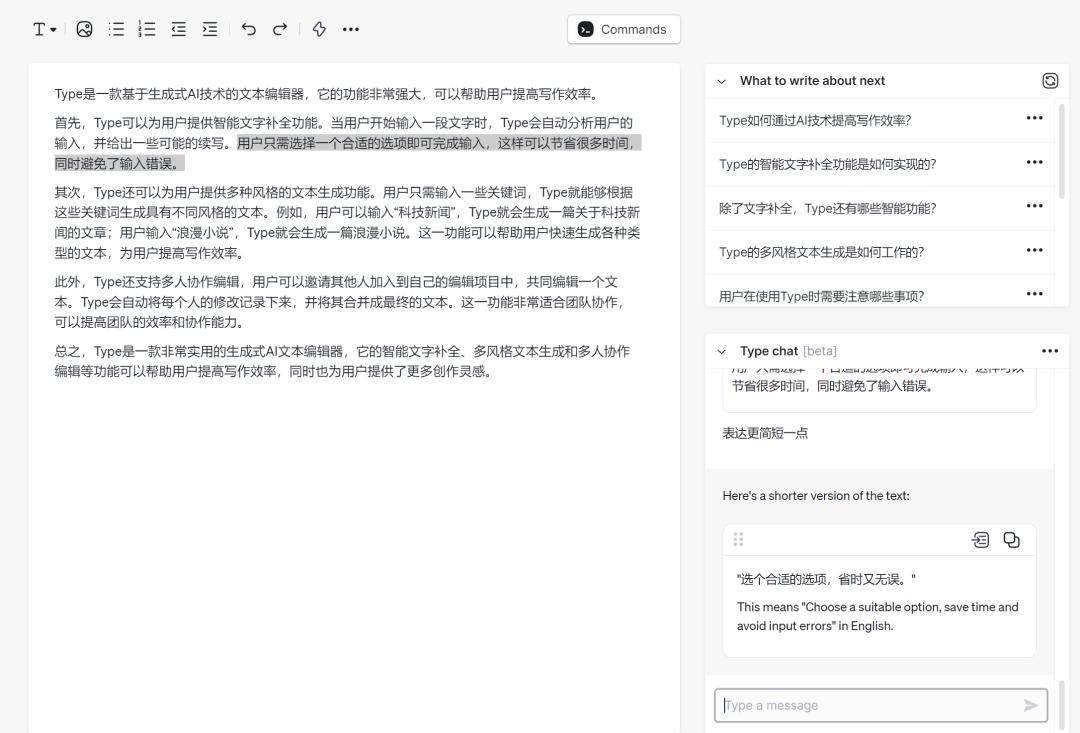This screenshot has width=1080, height=733.
Task: Collapse the What to write about next panel
Action: tap(721, 81)
